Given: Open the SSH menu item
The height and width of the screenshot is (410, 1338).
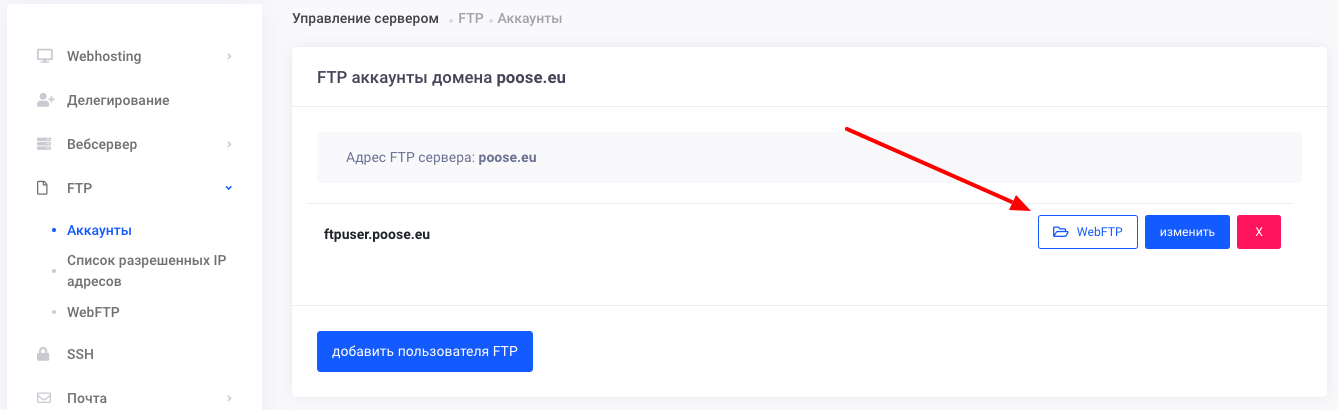Looking at the screenshot, I should point(80,354).
